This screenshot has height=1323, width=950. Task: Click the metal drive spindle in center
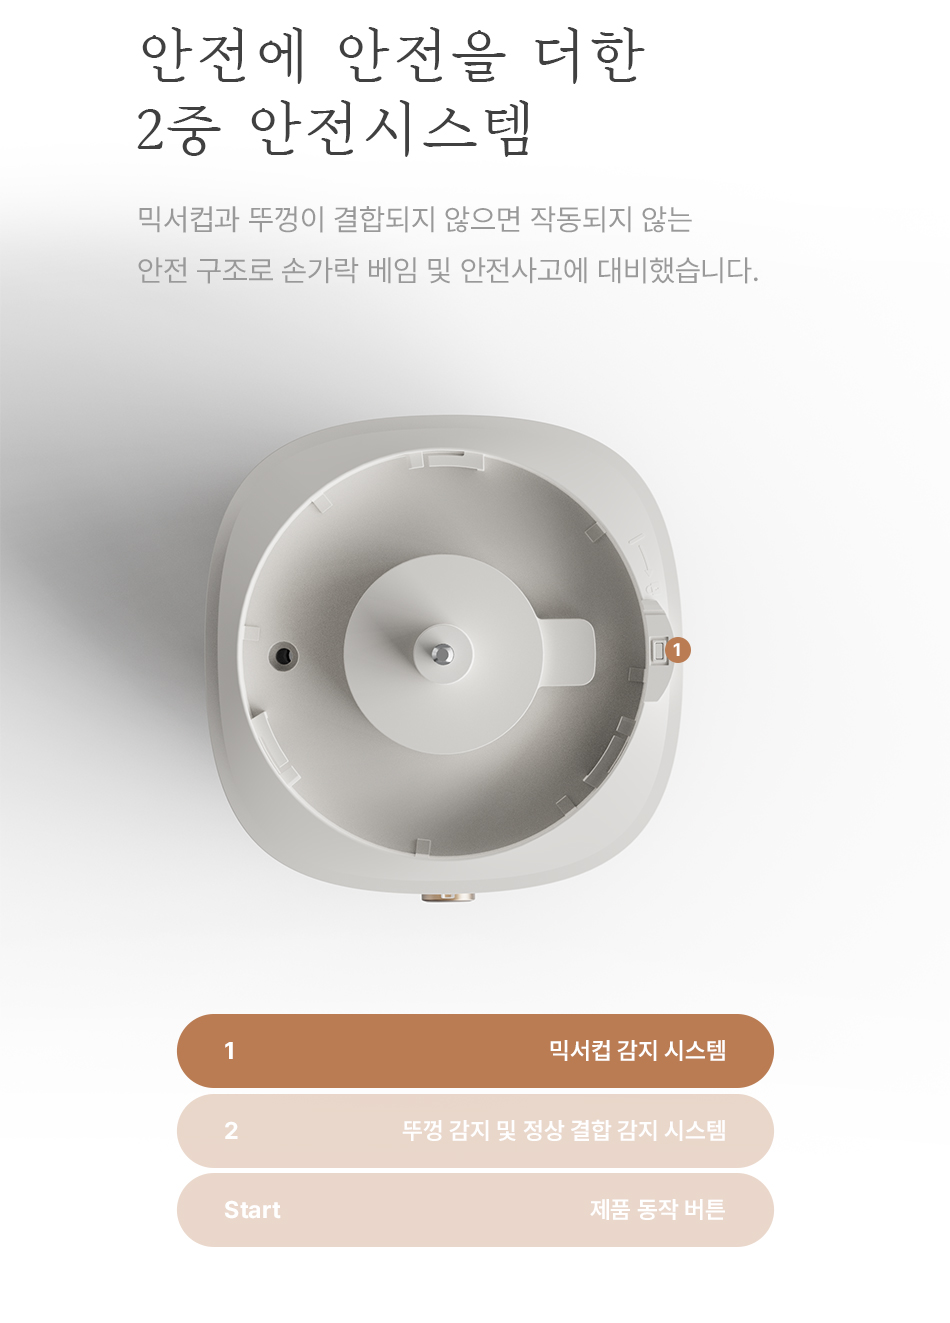(x=442, y=653)
